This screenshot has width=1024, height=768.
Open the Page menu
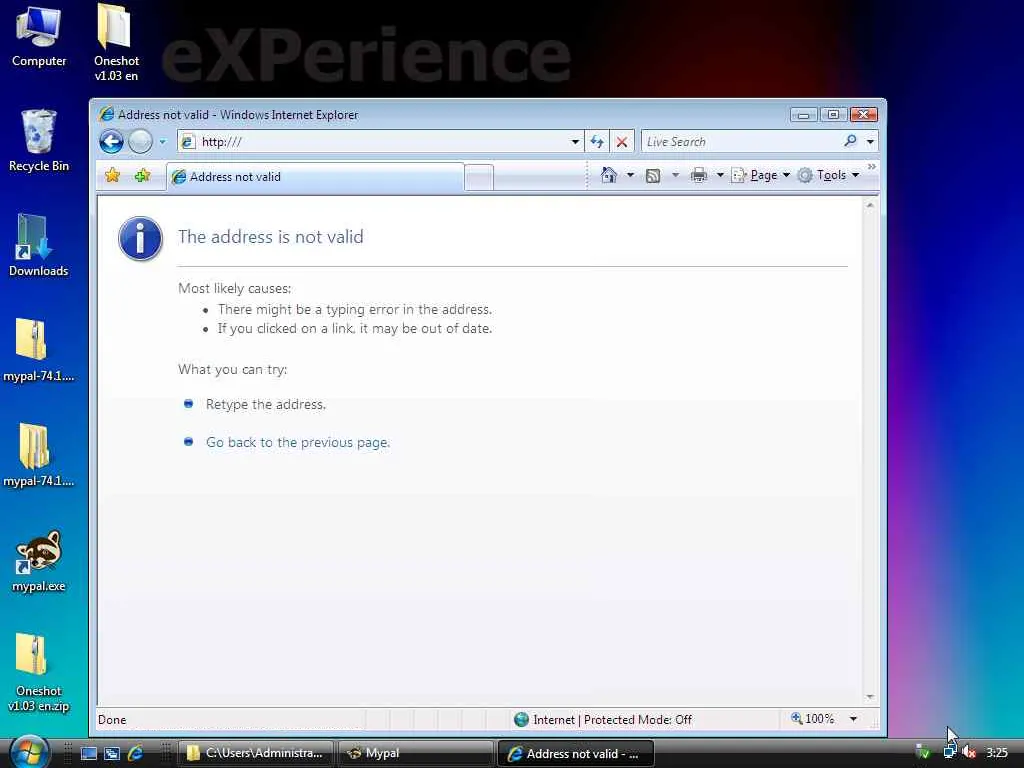click(x=761, y=175)
